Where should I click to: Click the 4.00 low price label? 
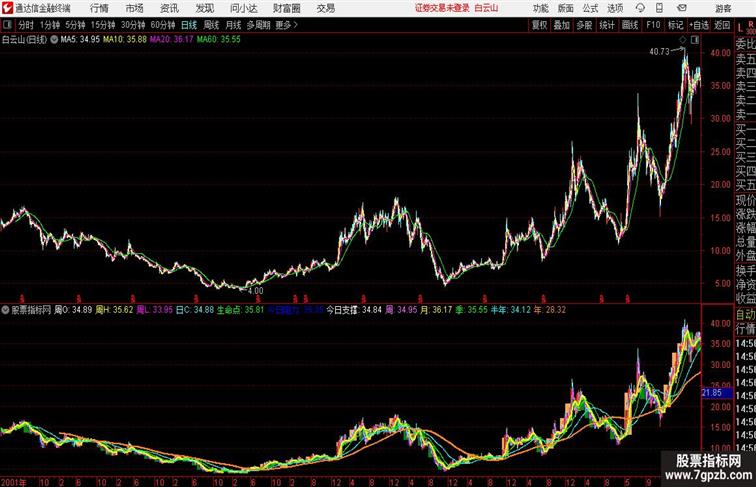tap(256, 291)
